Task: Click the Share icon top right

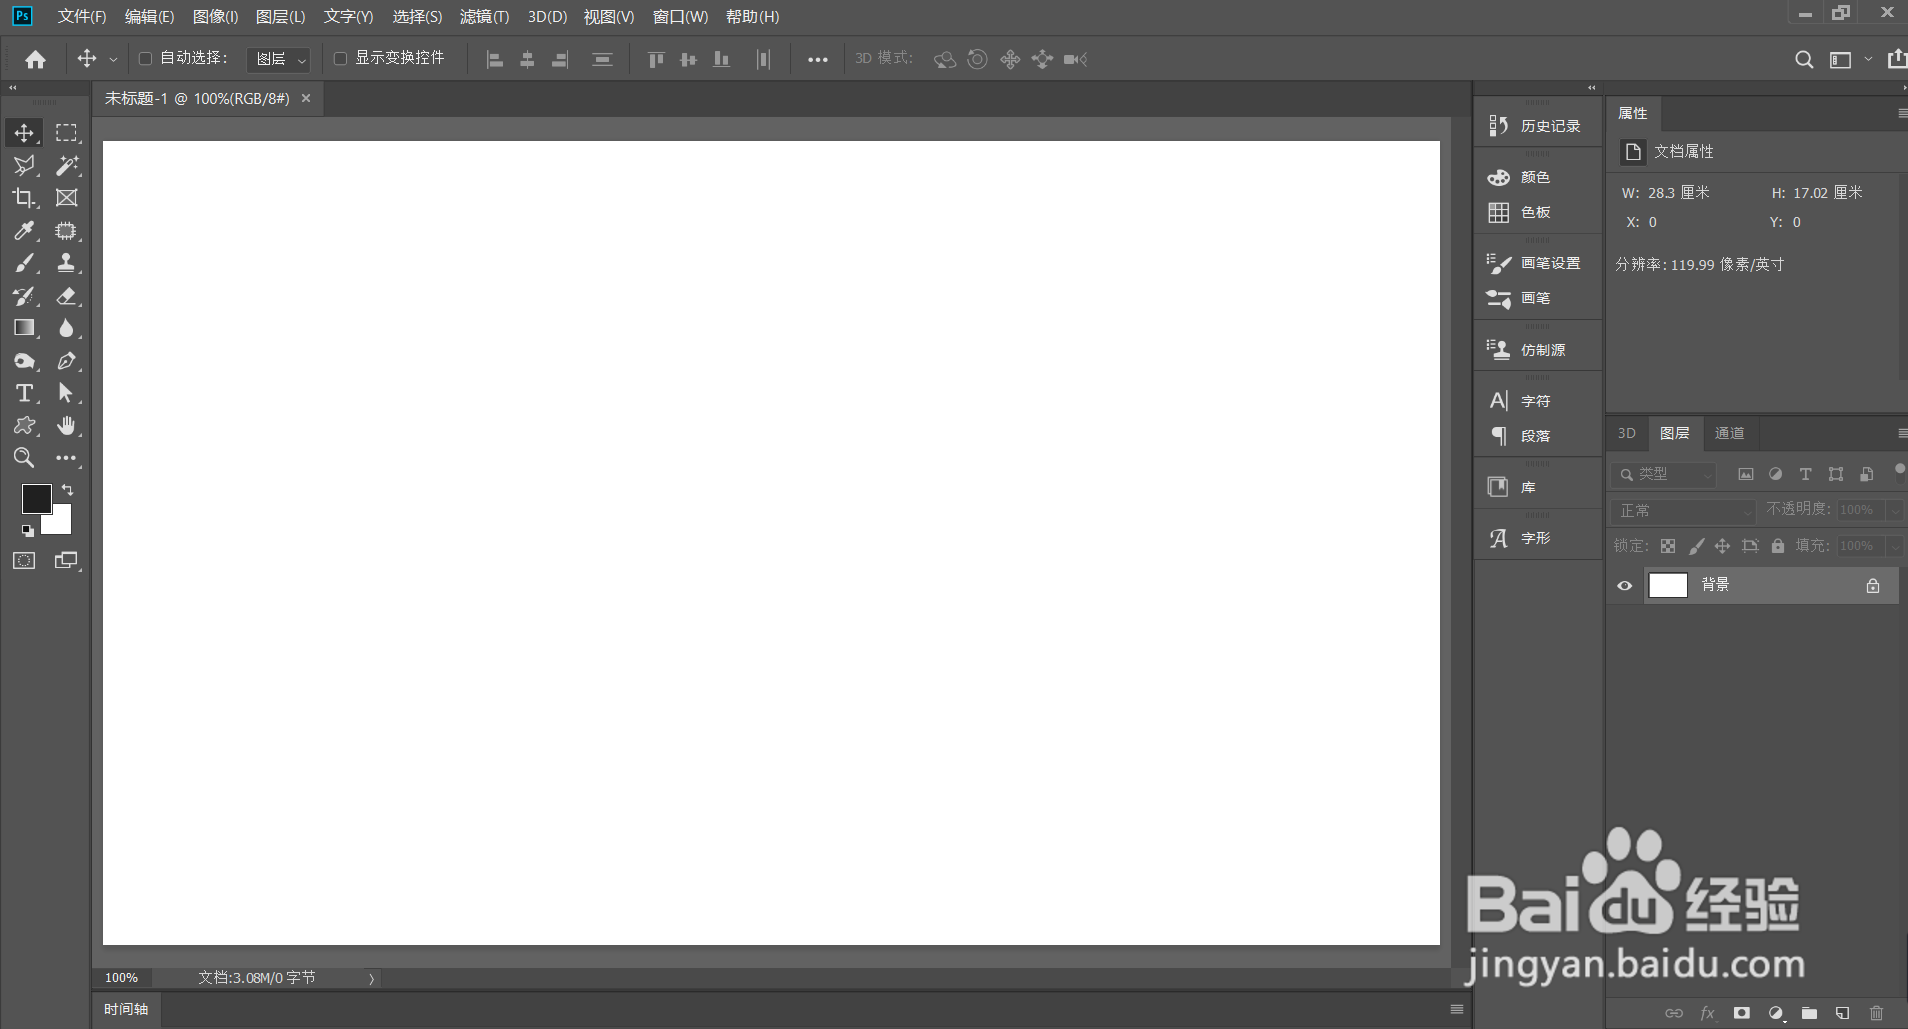Action: 1896,59
